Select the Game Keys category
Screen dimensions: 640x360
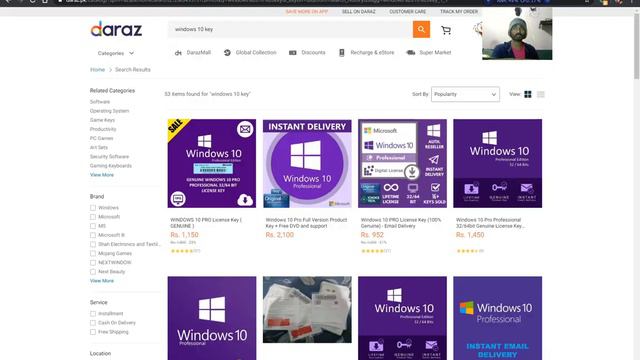[102, 120]
